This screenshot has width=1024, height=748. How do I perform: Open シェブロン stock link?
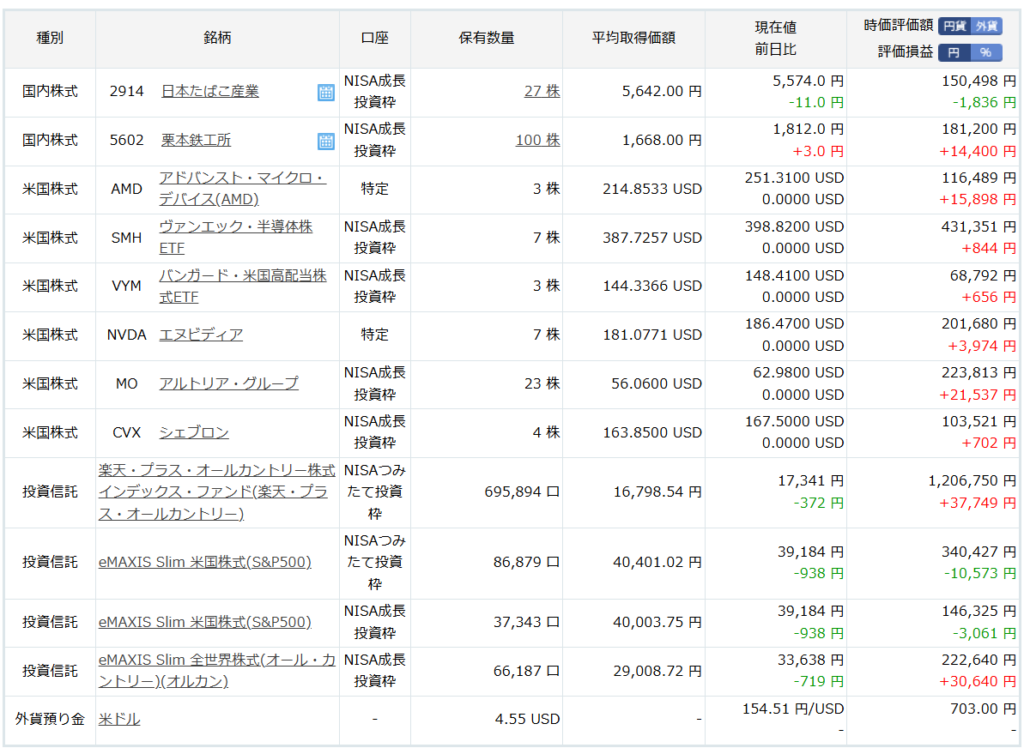click(194, 432)
